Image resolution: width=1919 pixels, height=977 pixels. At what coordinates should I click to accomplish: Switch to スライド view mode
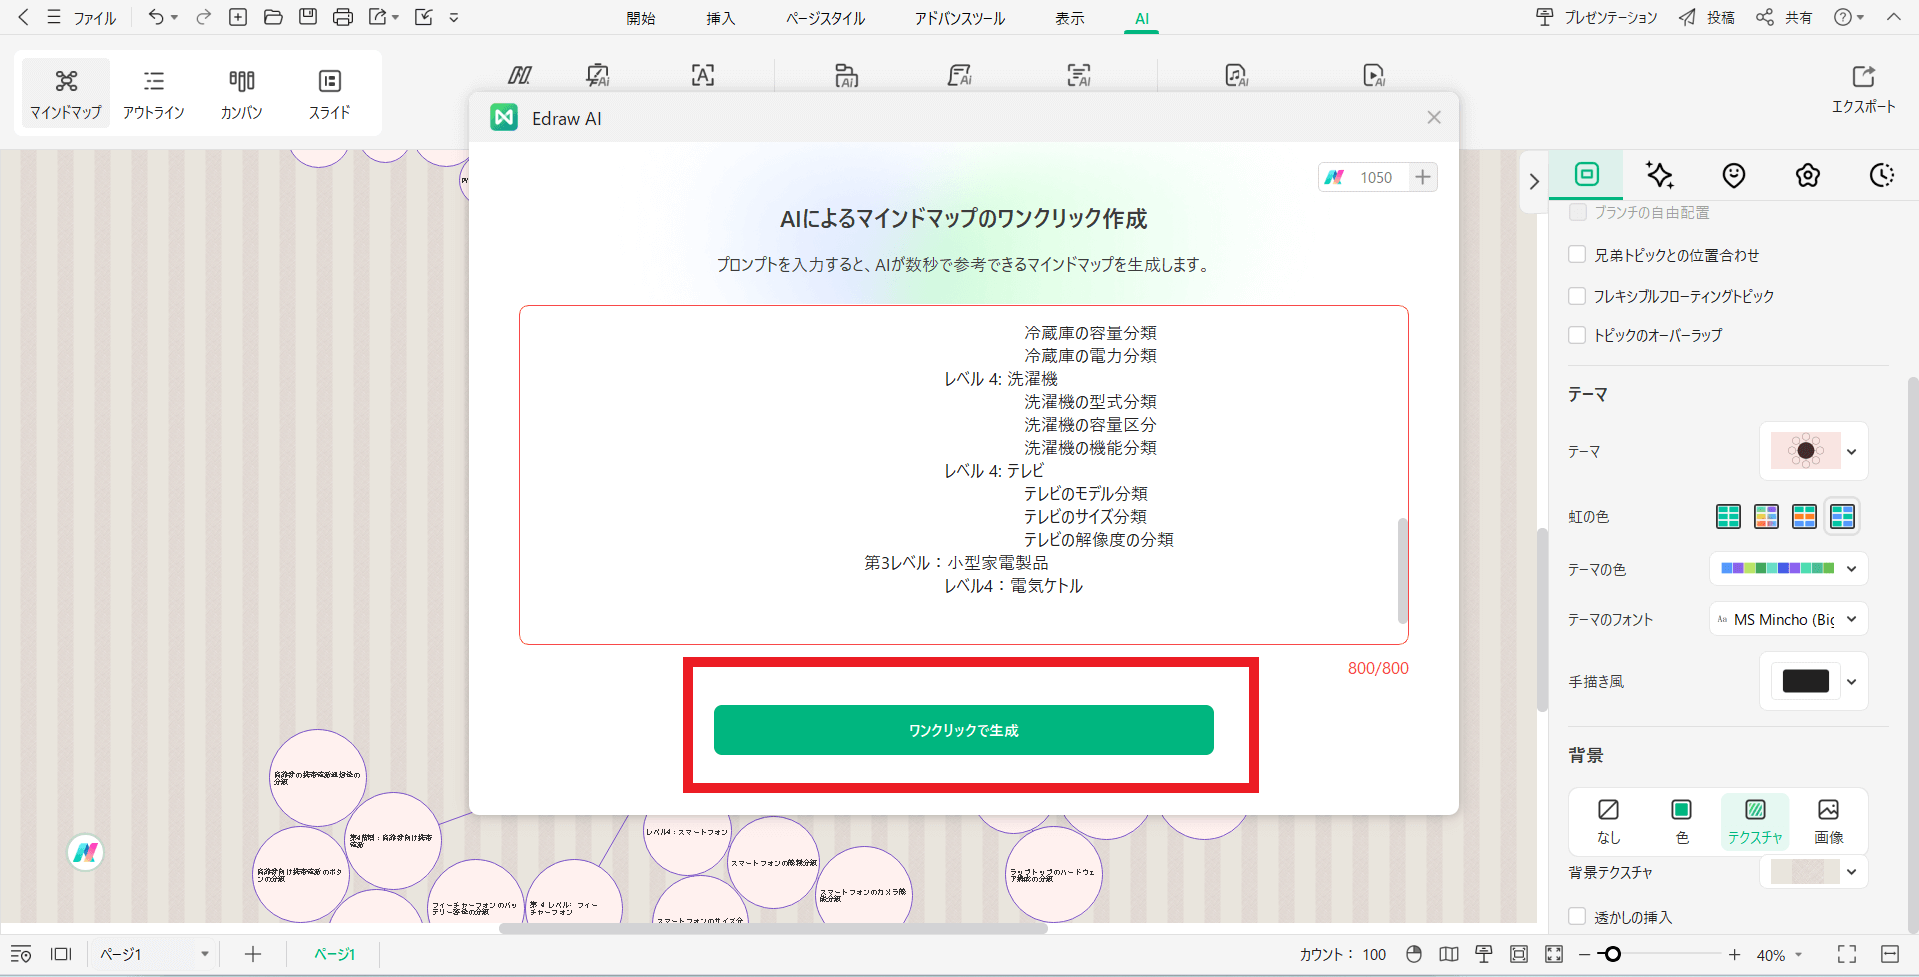pos(330,93)
